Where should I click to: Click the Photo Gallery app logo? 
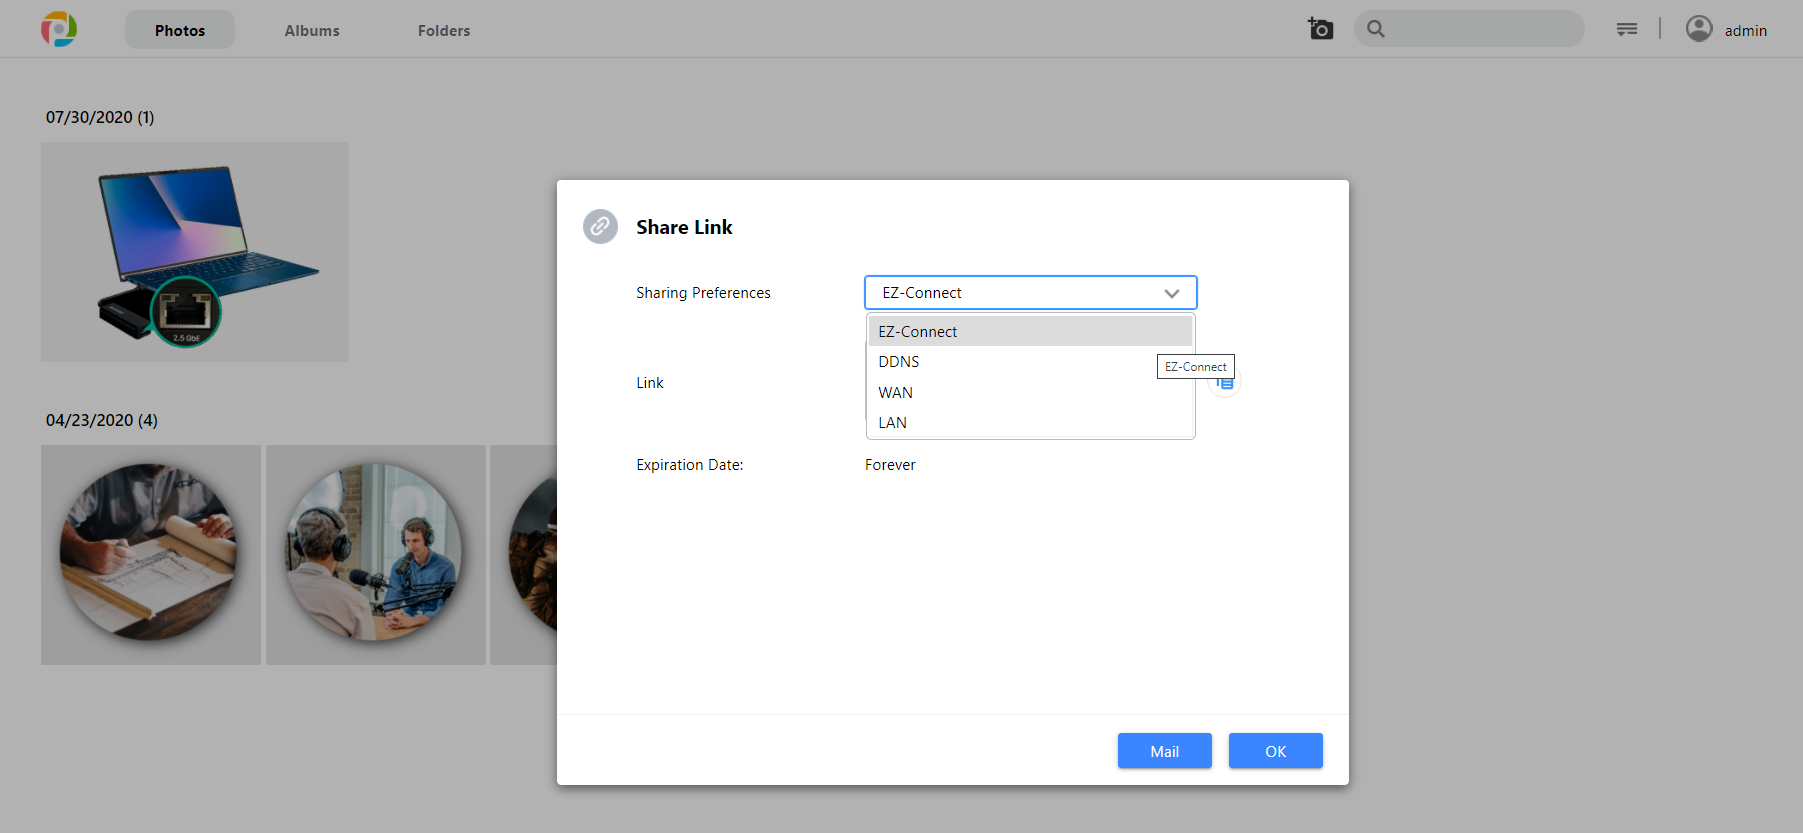point(59,29)
